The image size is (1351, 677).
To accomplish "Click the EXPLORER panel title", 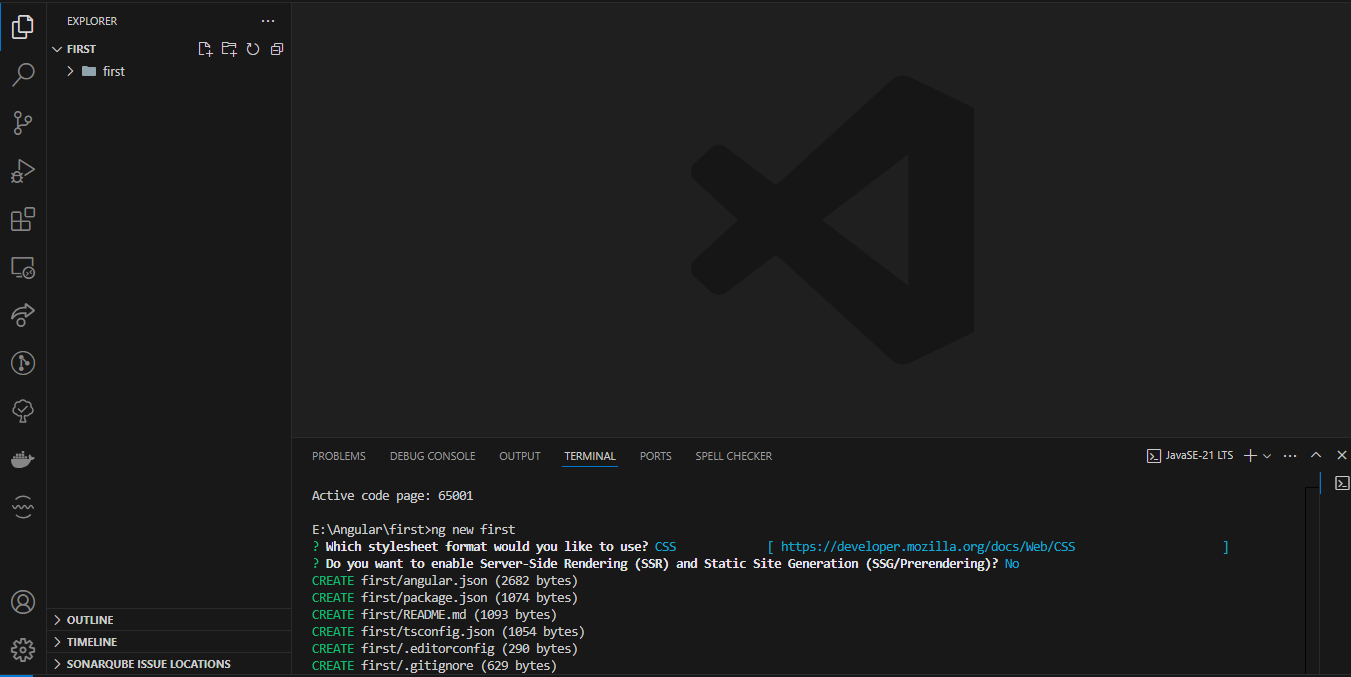I will 92,21.
